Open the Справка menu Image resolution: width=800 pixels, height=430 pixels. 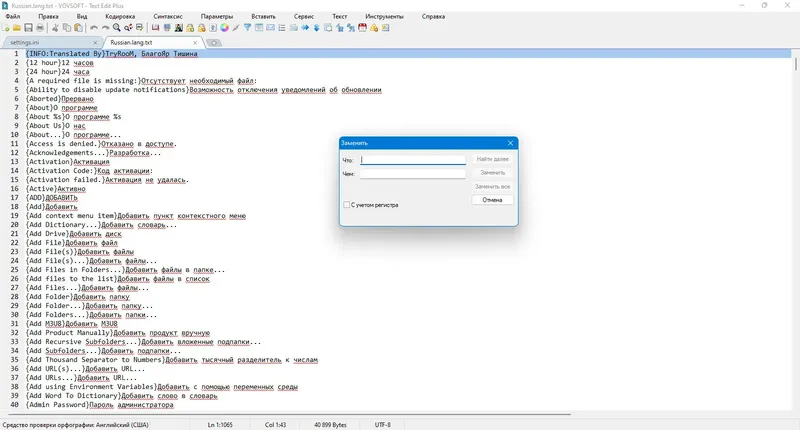(433, 16)
